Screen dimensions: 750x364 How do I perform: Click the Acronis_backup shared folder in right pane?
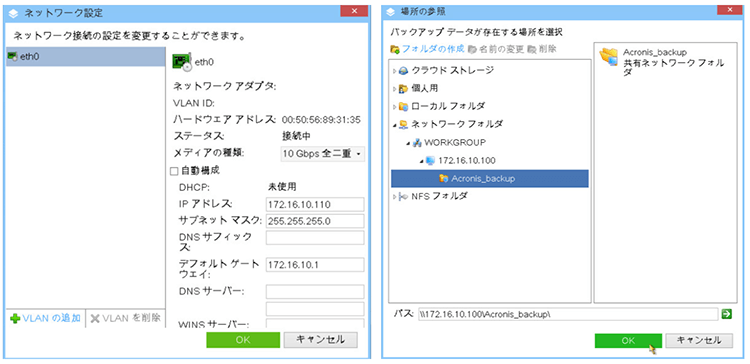pos(663,62)
